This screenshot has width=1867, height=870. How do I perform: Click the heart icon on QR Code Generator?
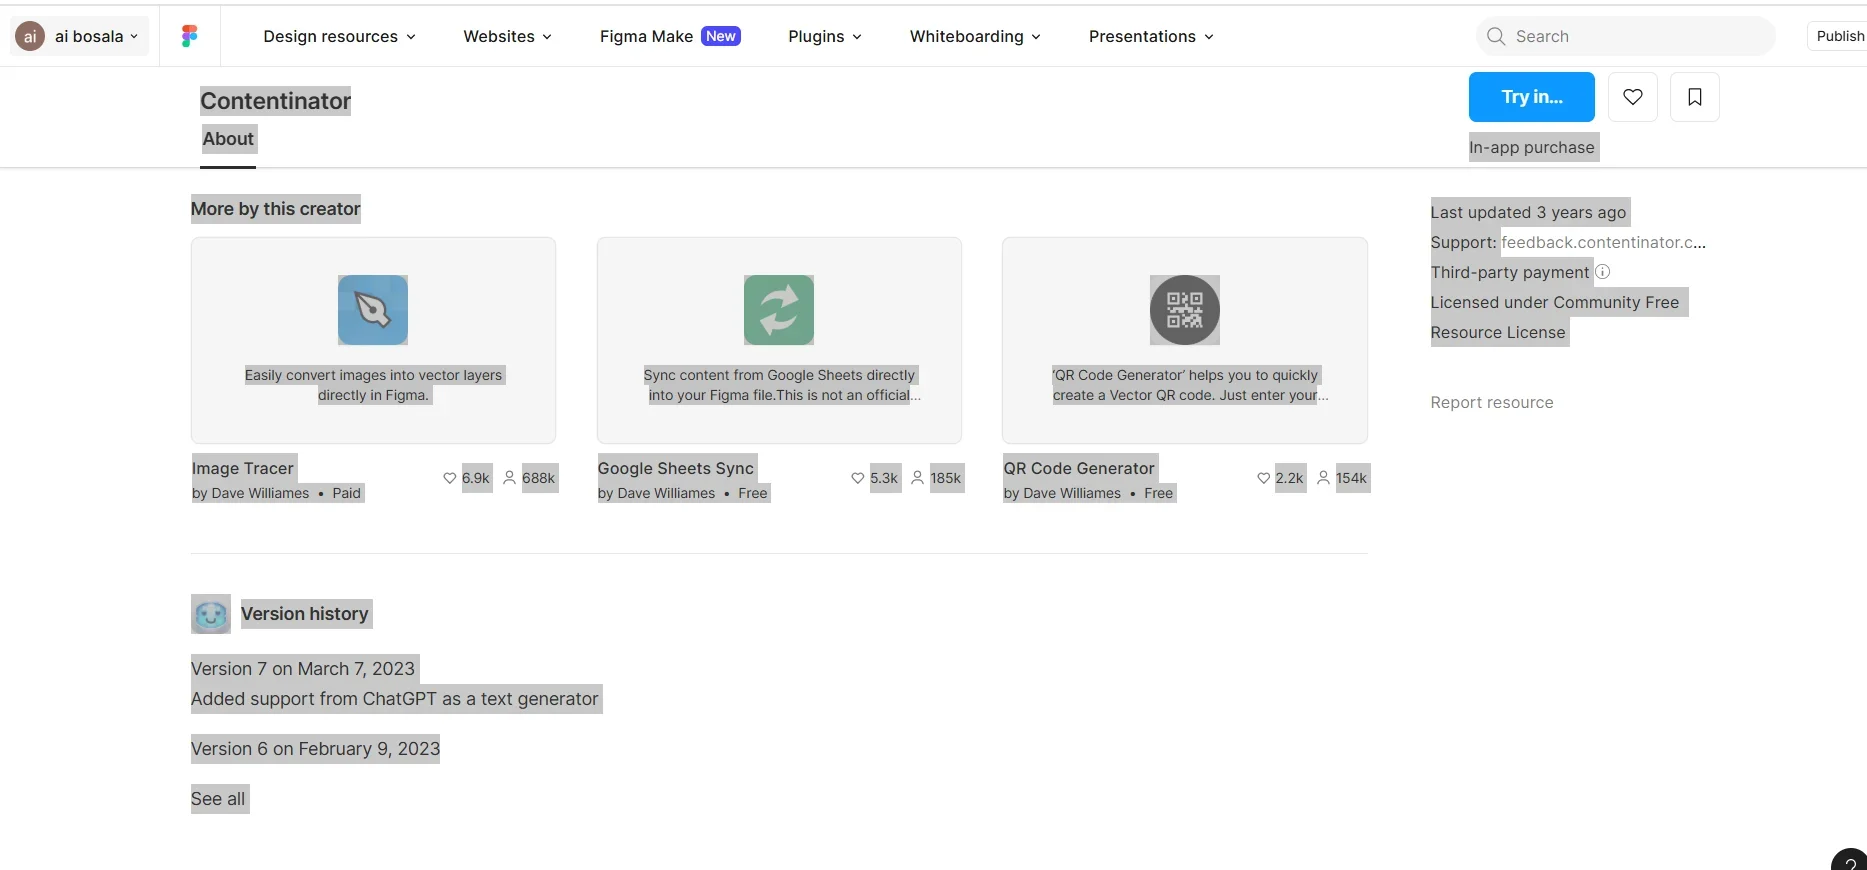[x=1263, y=478]
